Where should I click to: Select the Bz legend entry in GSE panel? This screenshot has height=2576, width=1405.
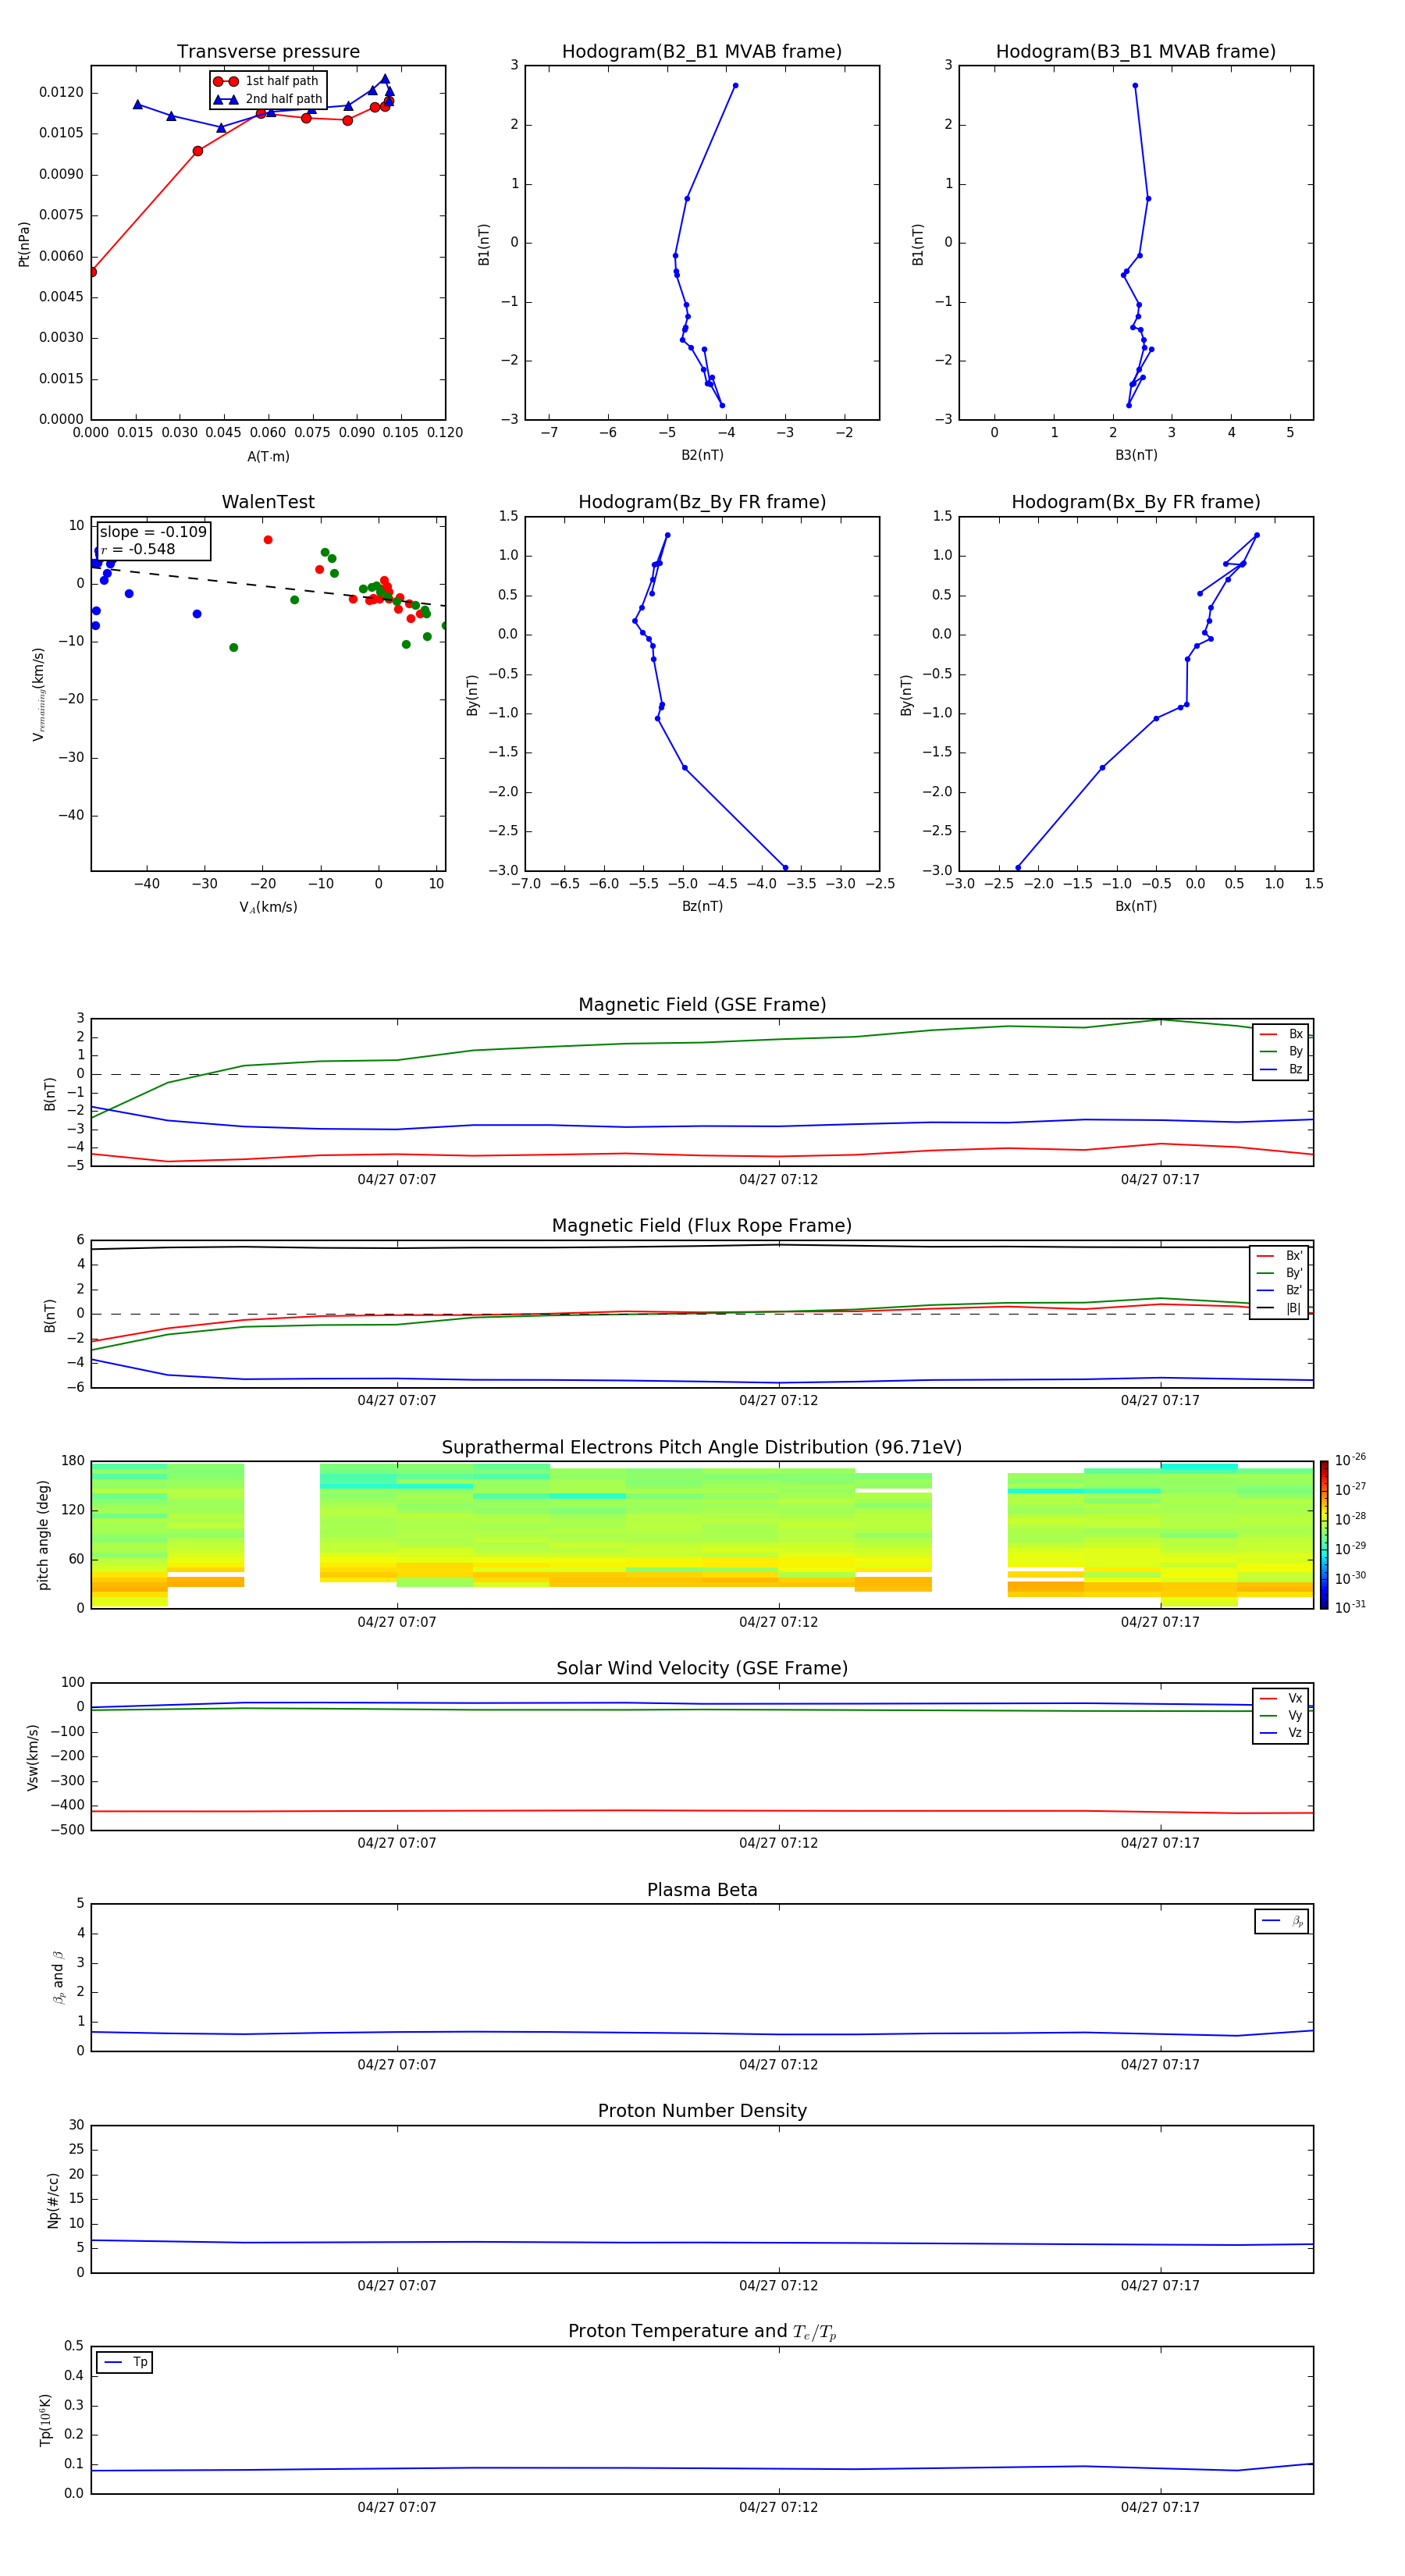coord(1281,1069)
